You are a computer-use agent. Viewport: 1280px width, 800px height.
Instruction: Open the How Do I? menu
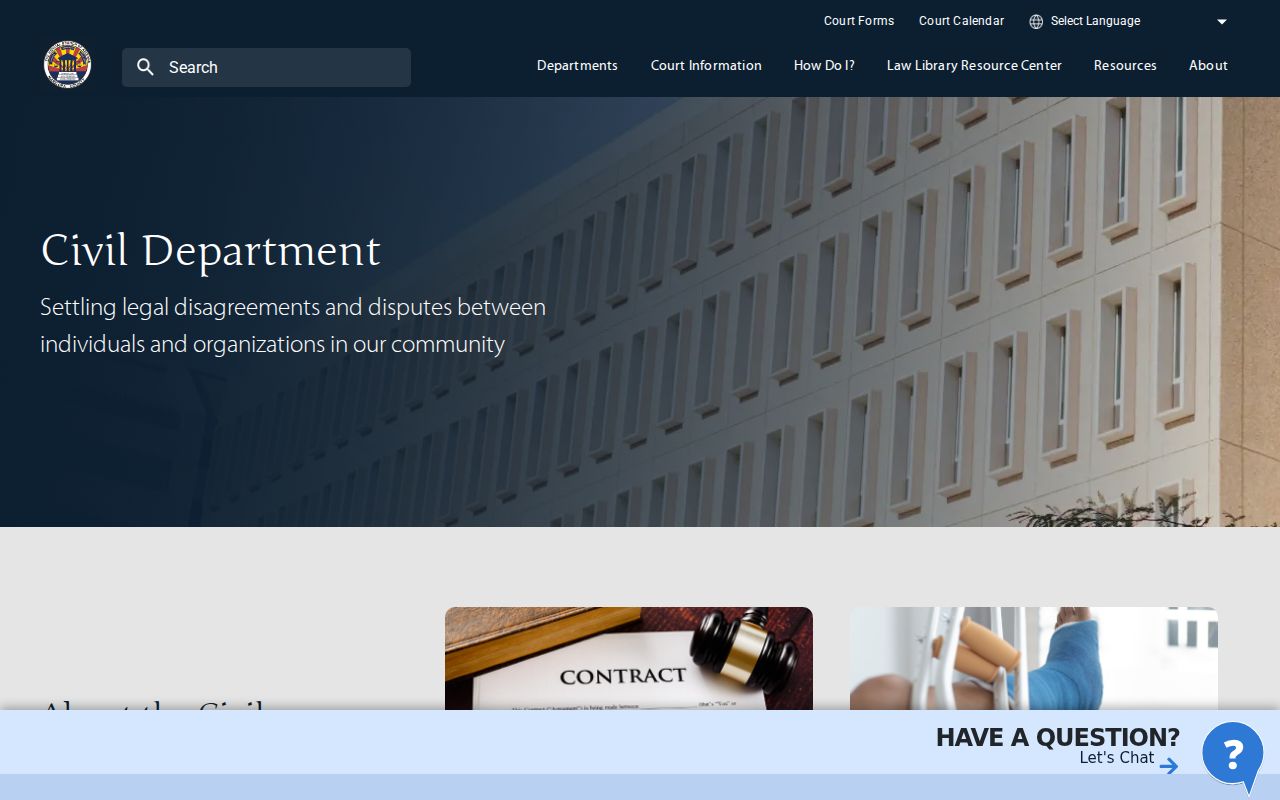[824, 65]
